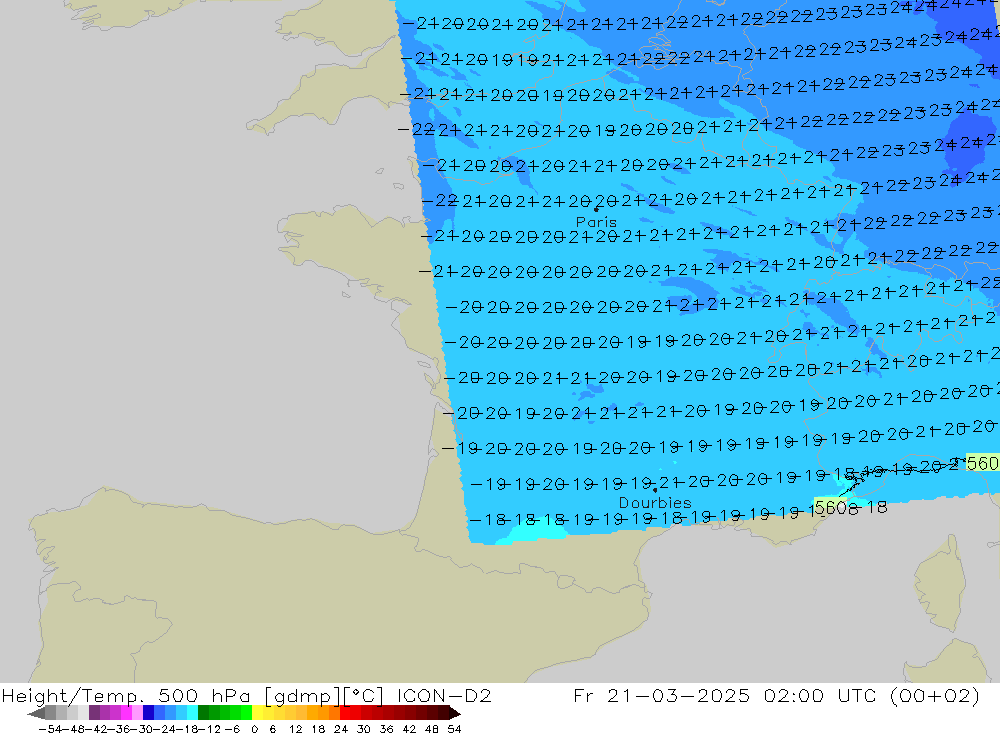
Task: Click the legend value '54'
Action: pos(454,729)
